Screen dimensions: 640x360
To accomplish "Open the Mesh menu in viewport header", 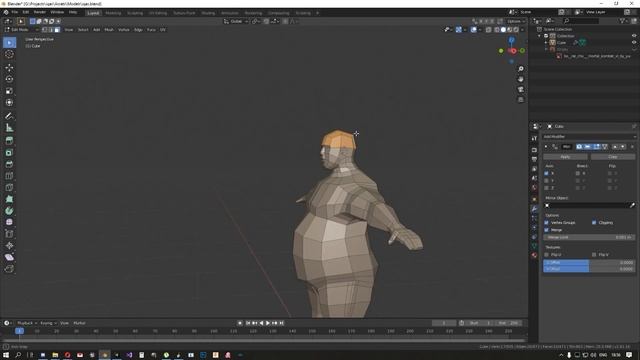I will [109, 30].
